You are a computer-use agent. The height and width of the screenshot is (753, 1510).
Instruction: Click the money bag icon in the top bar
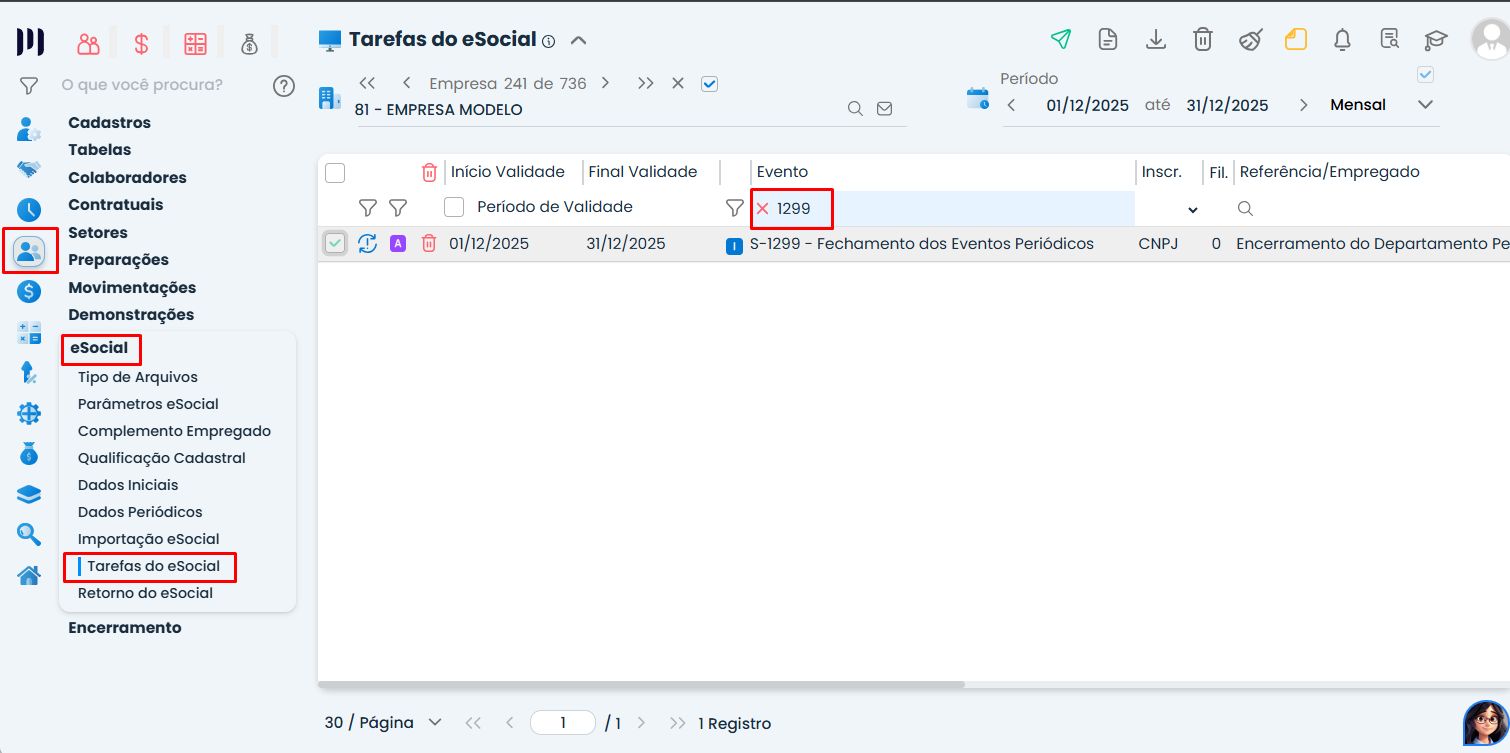pyautogui.click(x=249, y=44)
